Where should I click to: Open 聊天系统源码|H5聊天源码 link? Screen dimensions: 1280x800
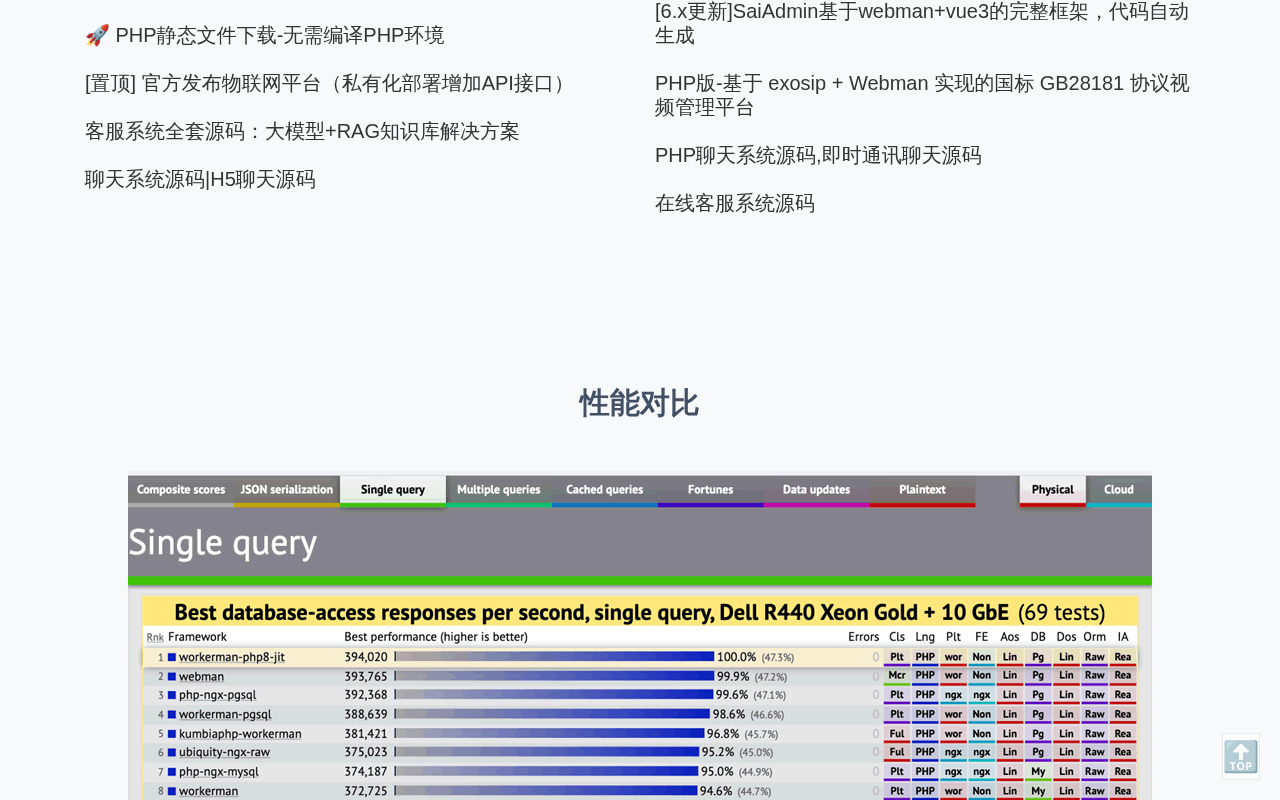coord(200,179)
